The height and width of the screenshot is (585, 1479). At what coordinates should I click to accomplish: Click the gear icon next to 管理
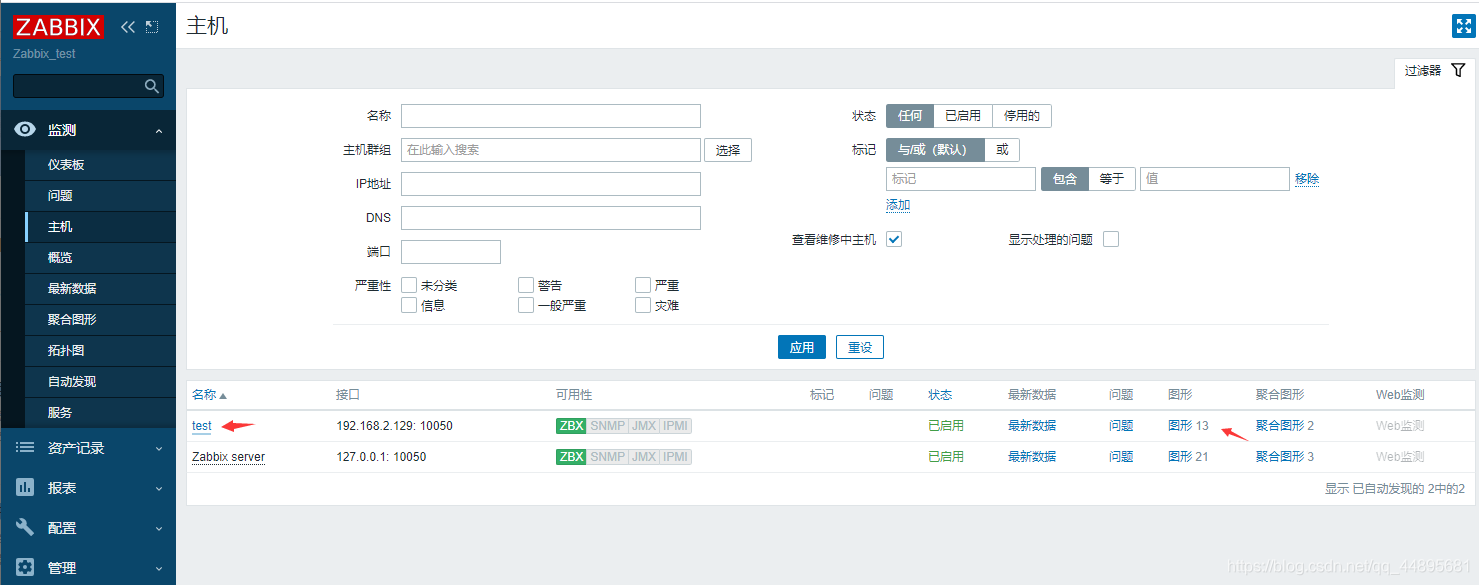(25, 568)
